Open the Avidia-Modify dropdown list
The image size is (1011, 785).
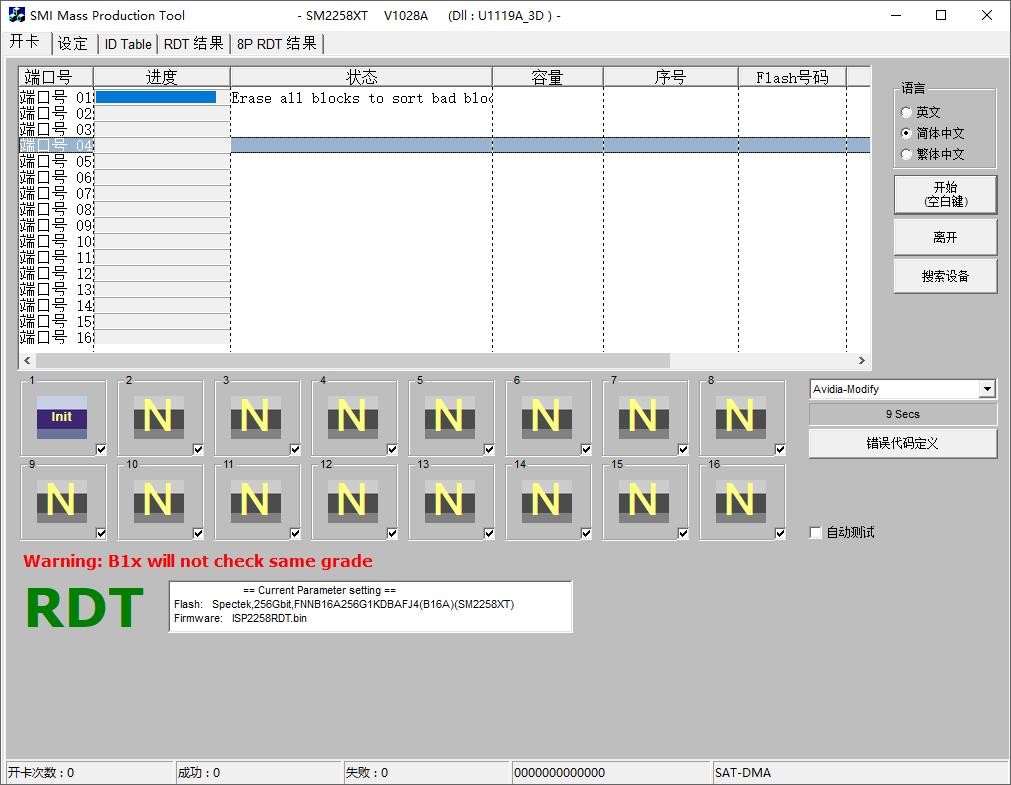click(987, 389)
